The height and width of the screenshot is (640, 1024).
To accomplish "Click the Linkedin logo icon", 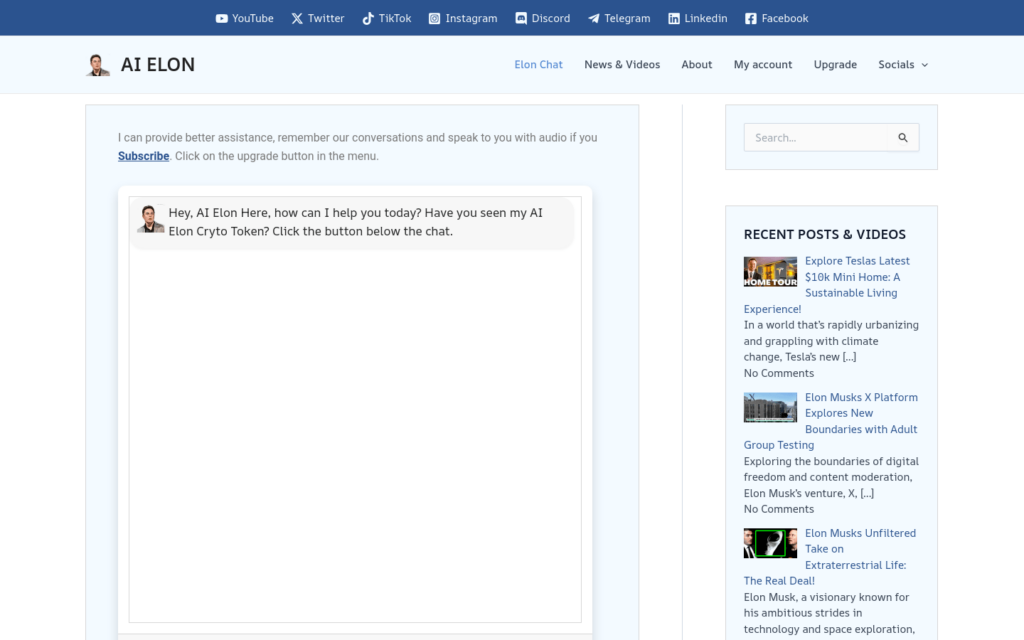I will [x=673, y=18].
